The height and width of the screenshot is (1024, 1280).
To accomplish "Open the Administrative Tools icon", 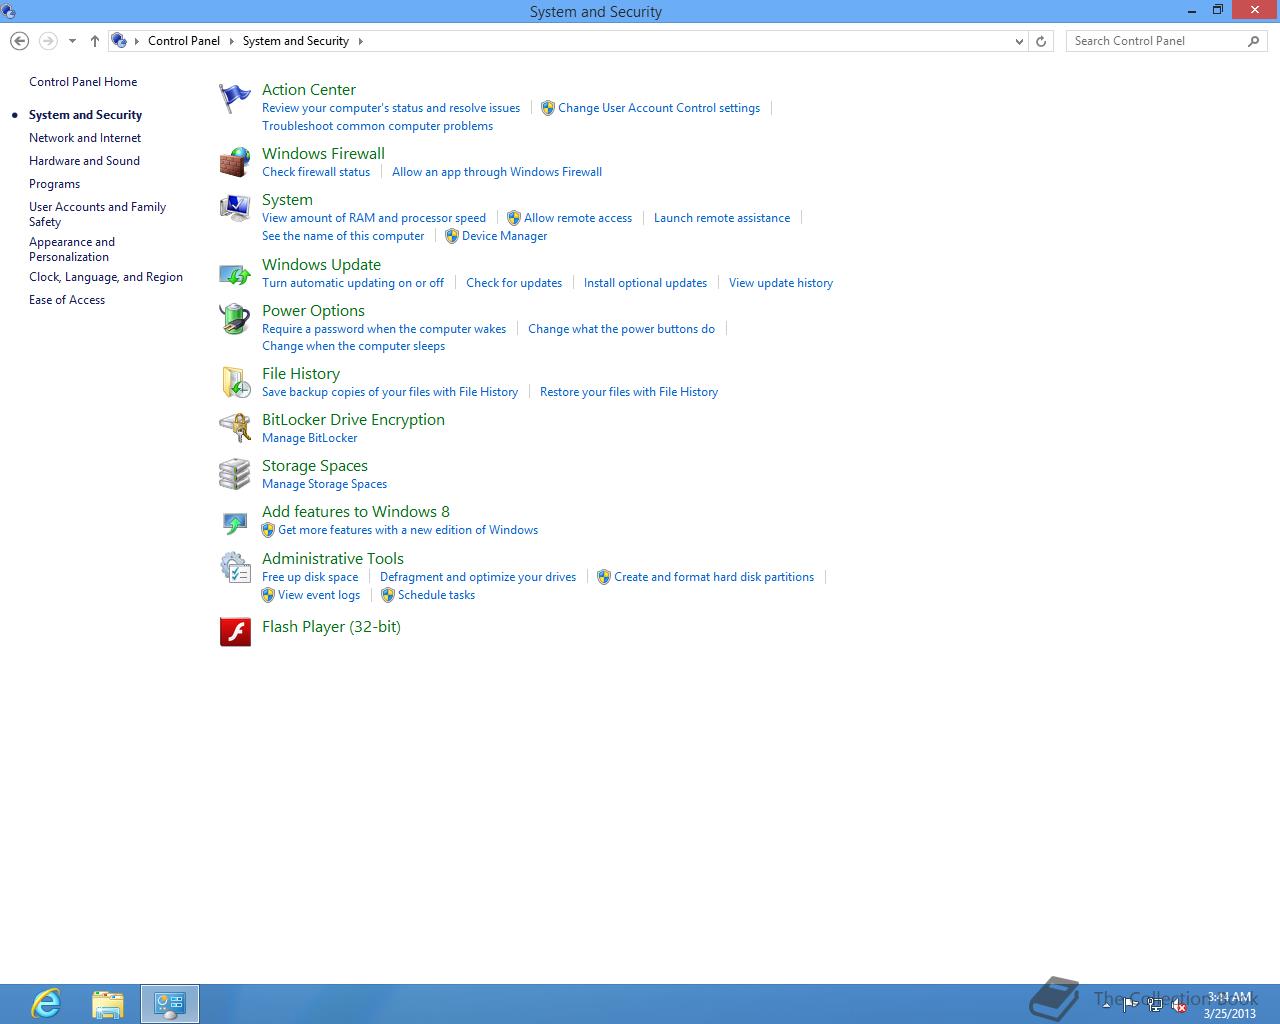I will pyautogui.click(x=235, y=567).
